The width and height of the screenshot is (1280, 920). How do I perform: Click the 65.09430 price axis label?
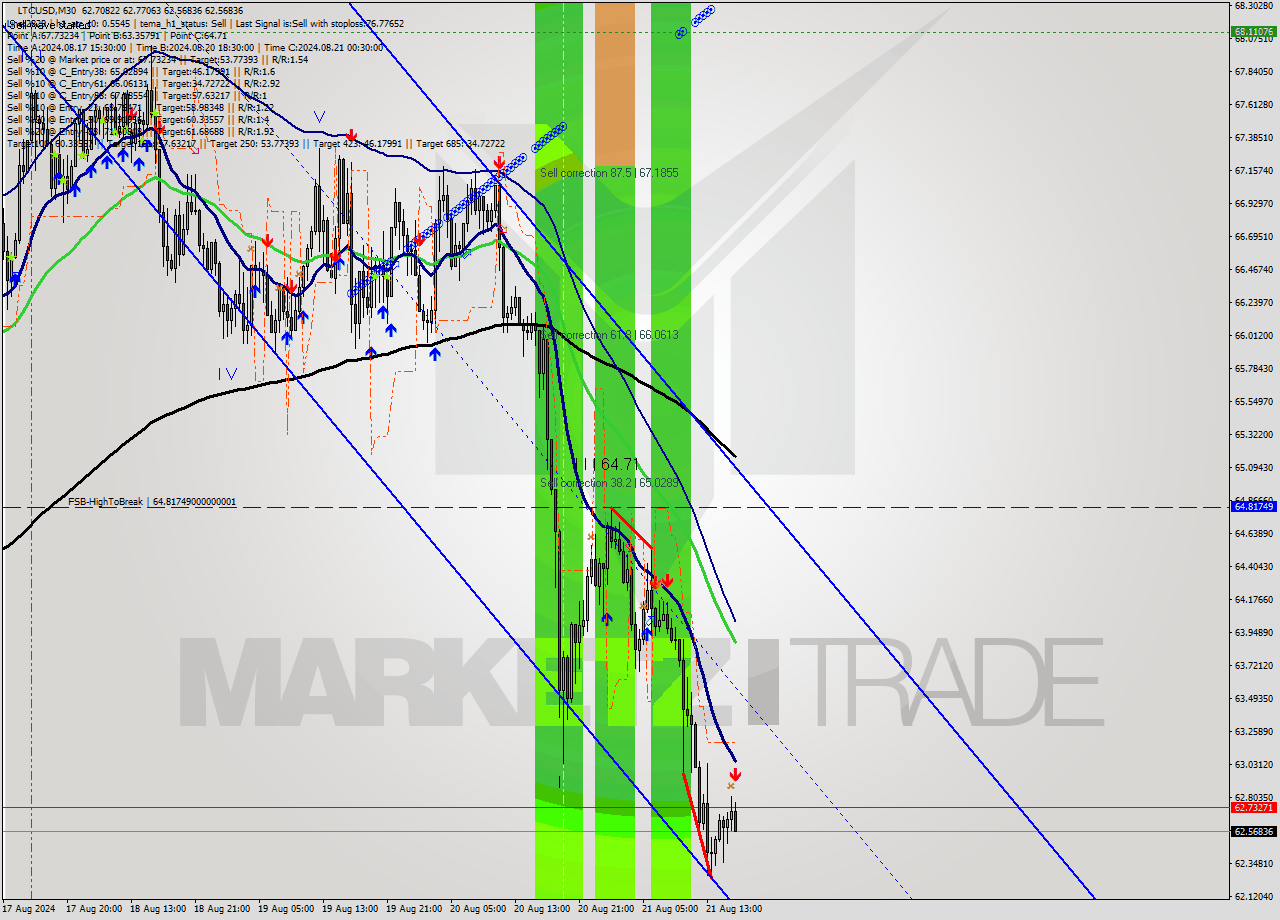coord(1253,468)
